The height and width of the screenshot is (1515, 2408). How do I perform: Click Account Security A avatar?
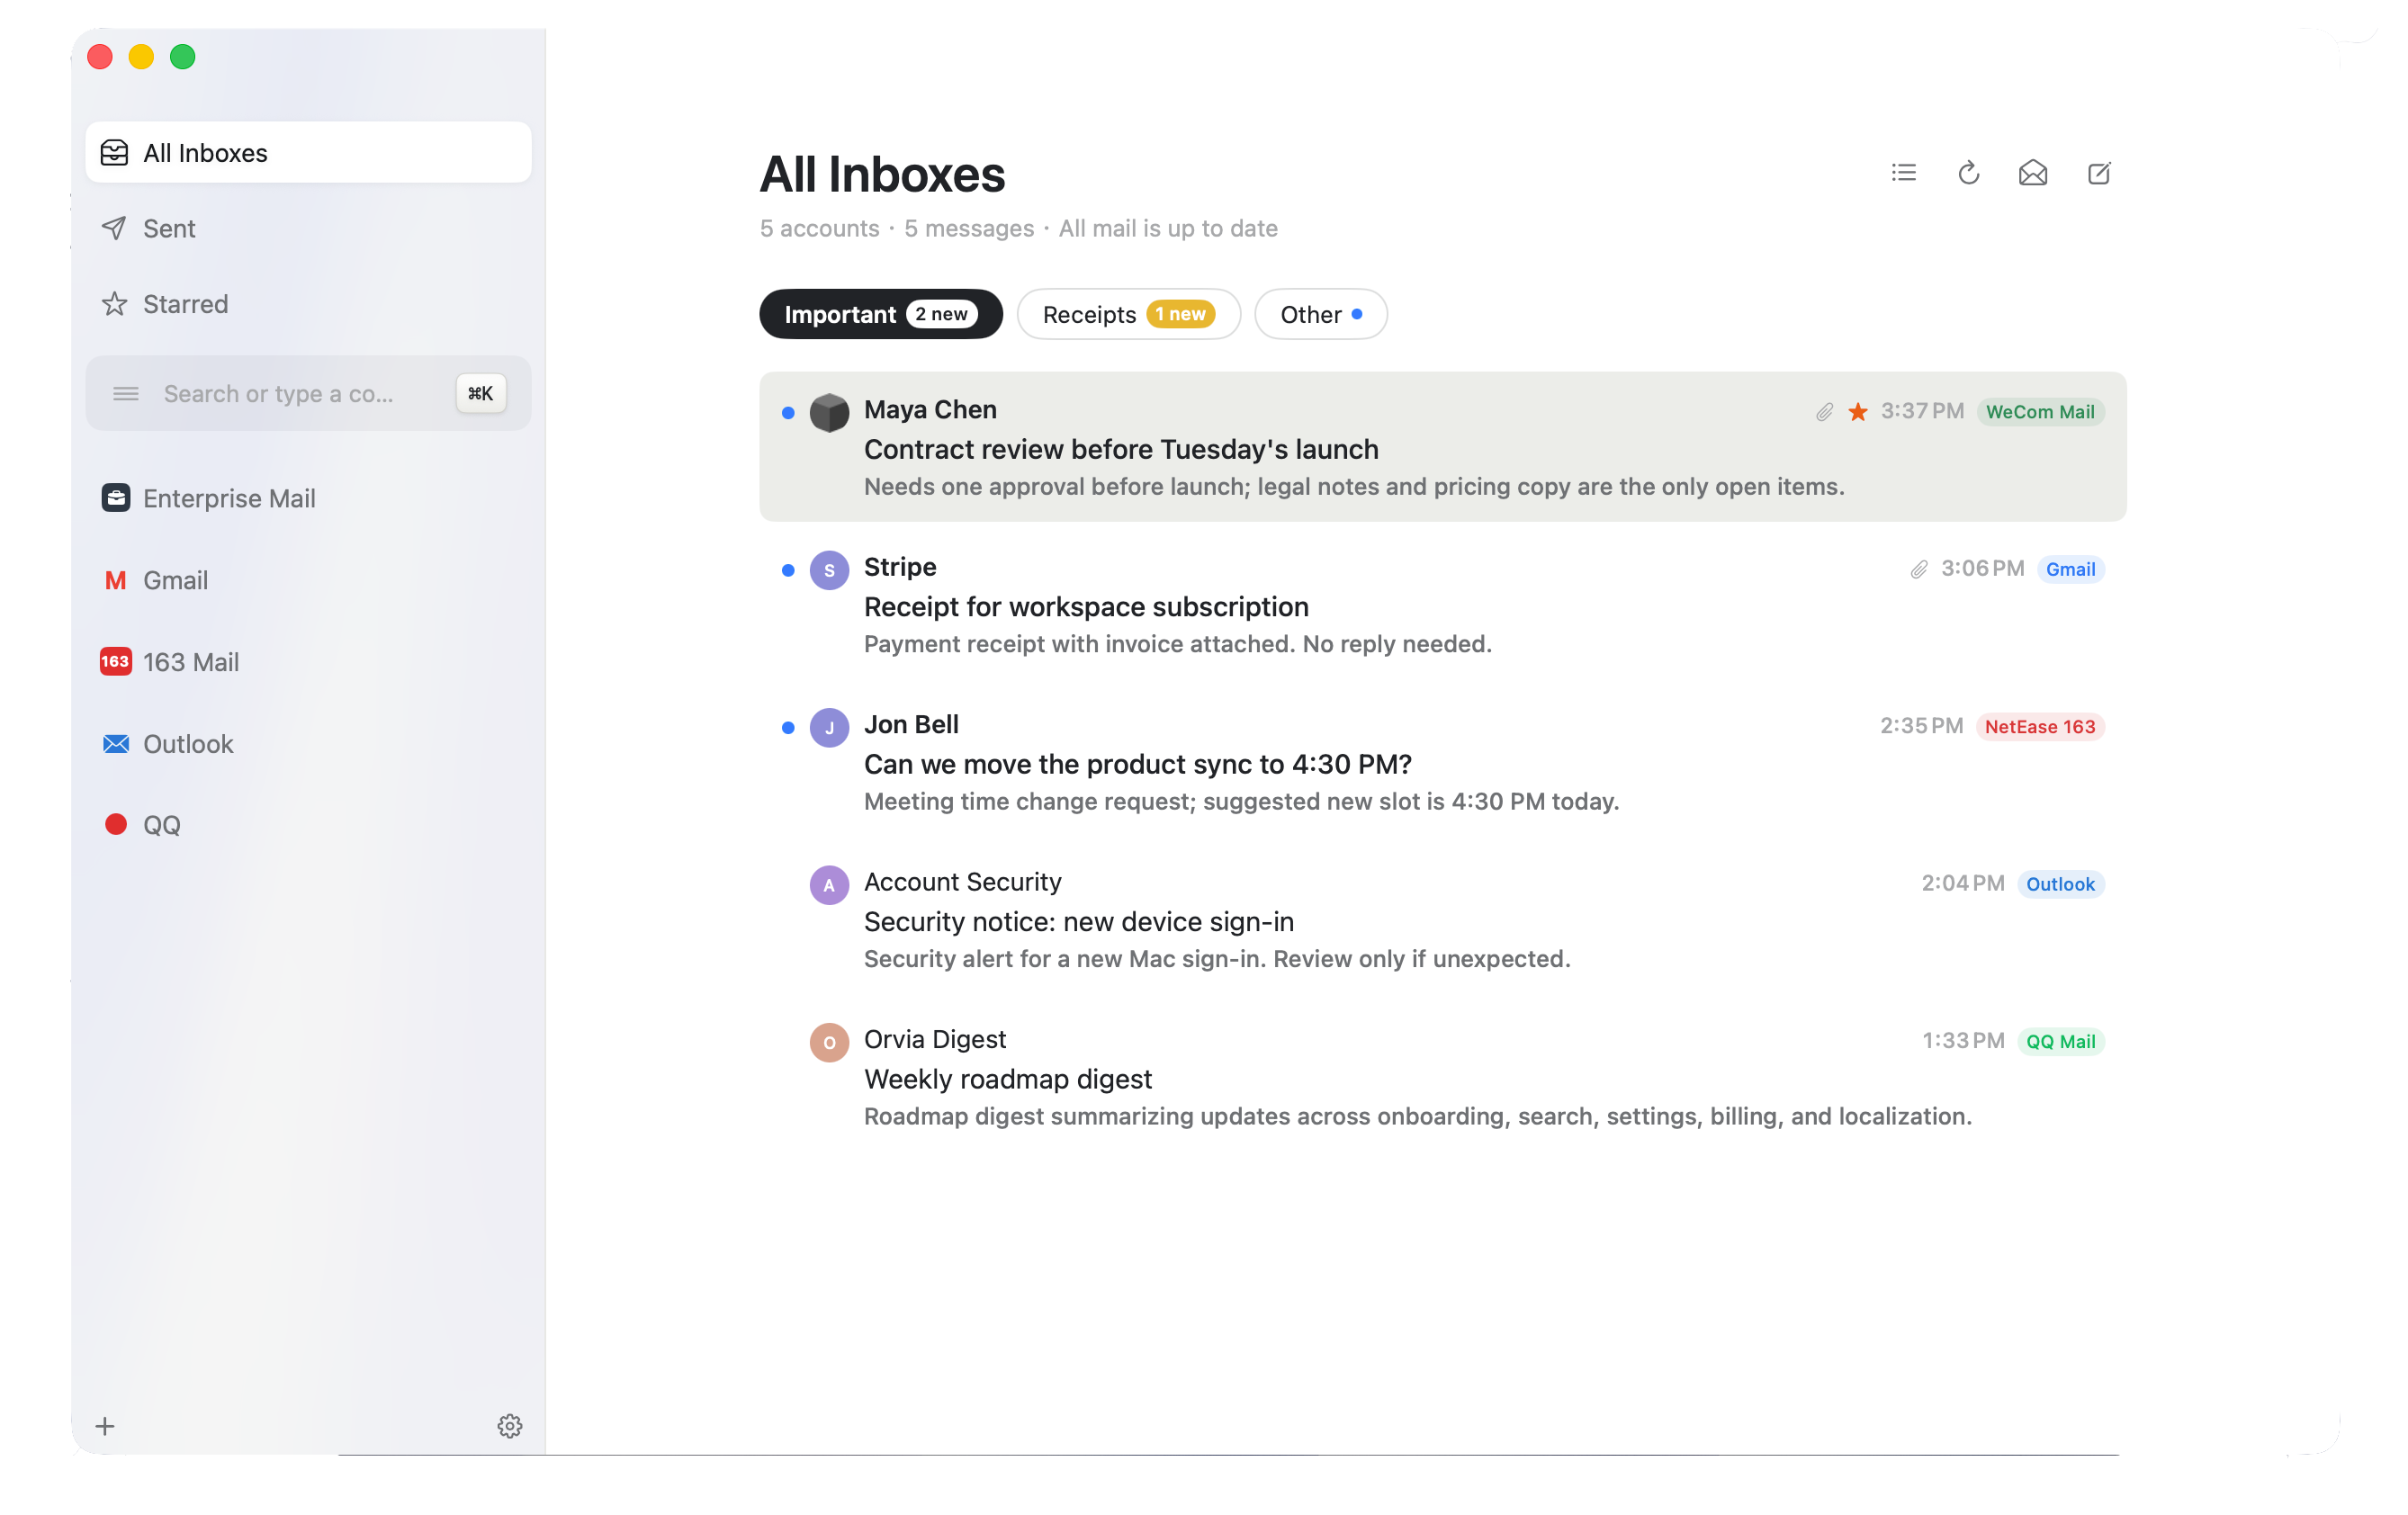(x=829, y=885)
